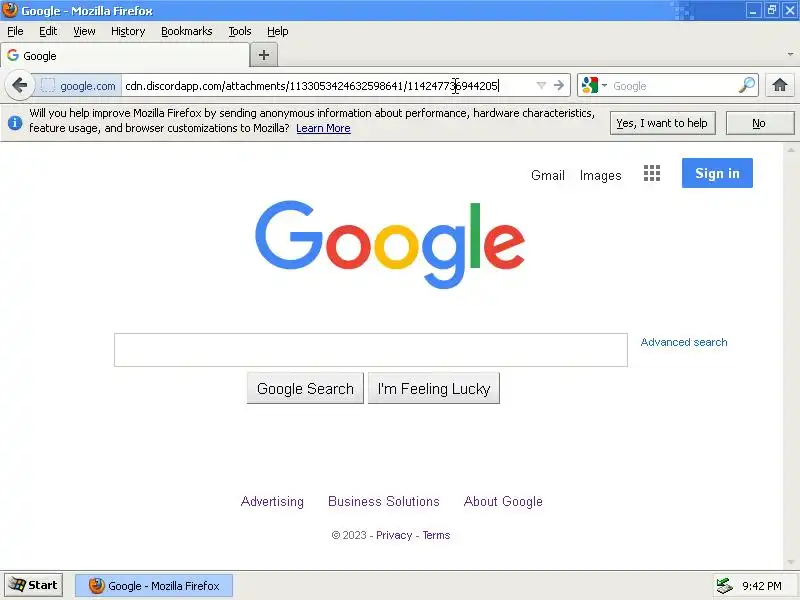The image size is (800, 600).
Task: Open the Bookmarks menu
Action: pos(186,31)
